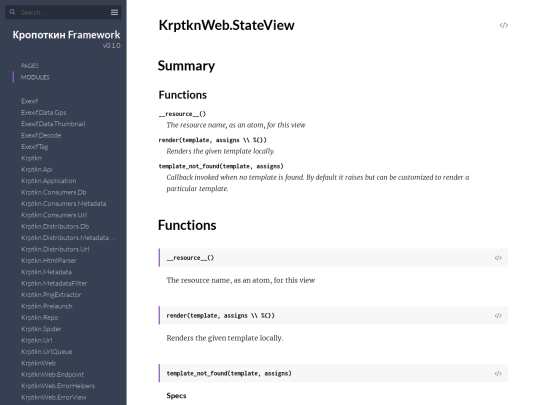Open the Exexif module
Viewport: 540px width, 405px height.
[x=30, y=101]
